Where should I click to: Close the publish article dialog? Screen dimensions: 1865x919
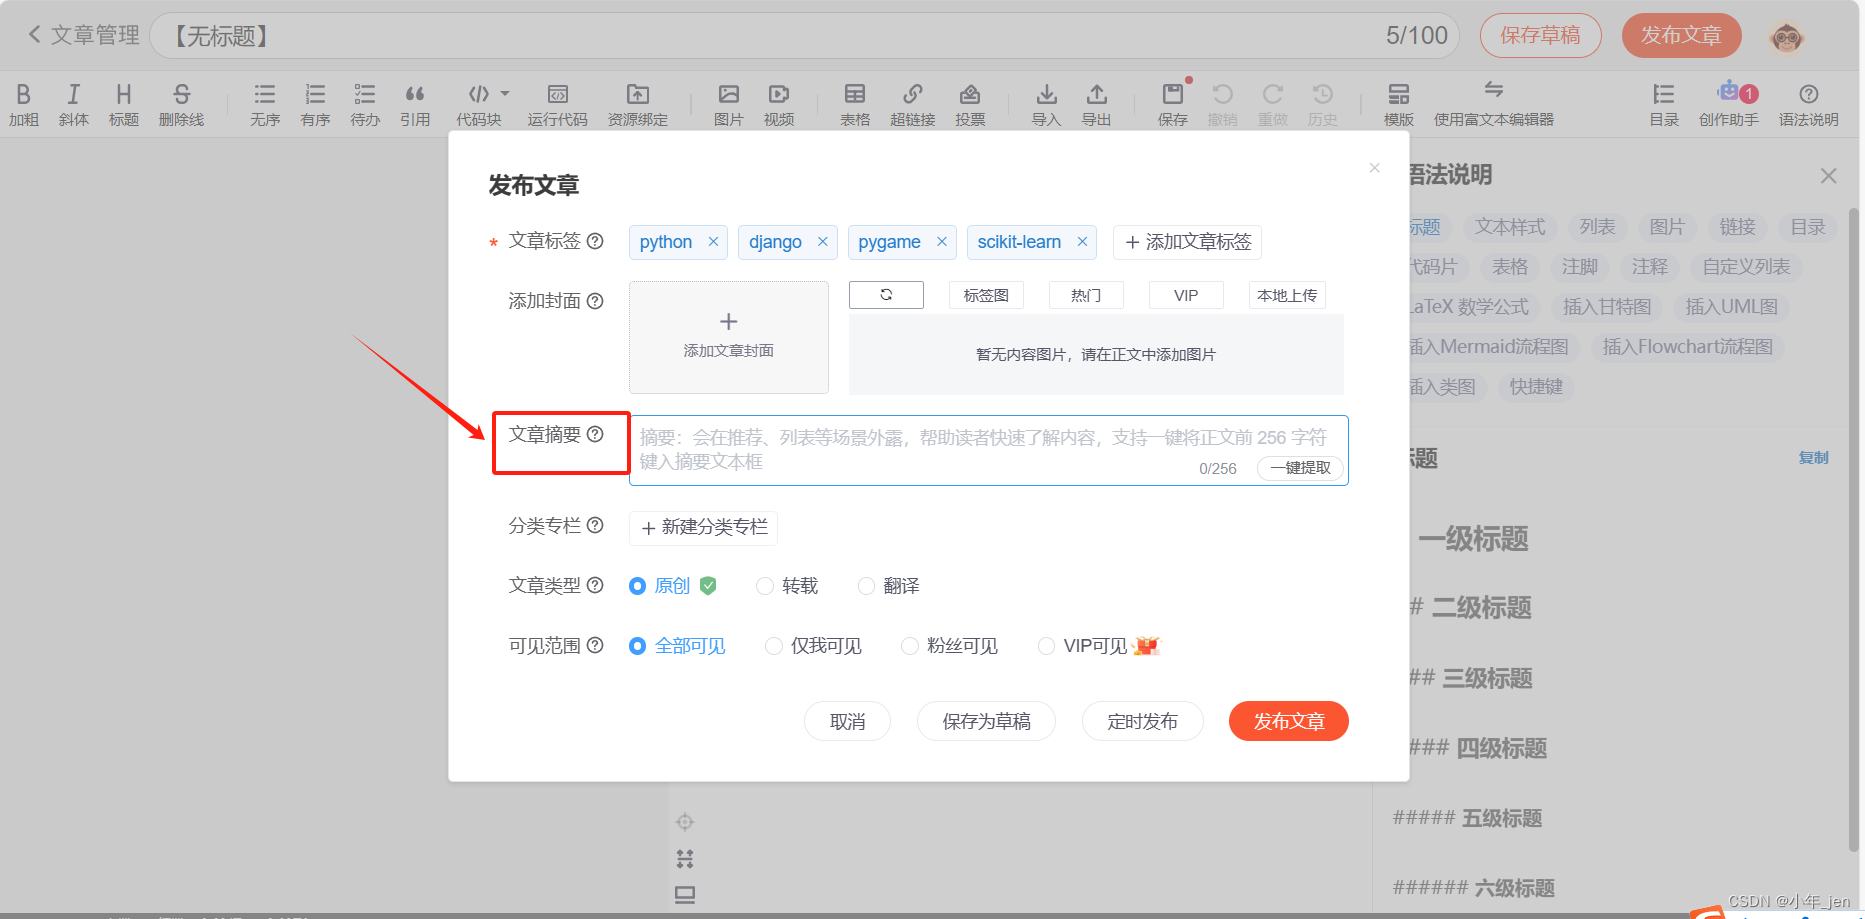(1375, 168)
